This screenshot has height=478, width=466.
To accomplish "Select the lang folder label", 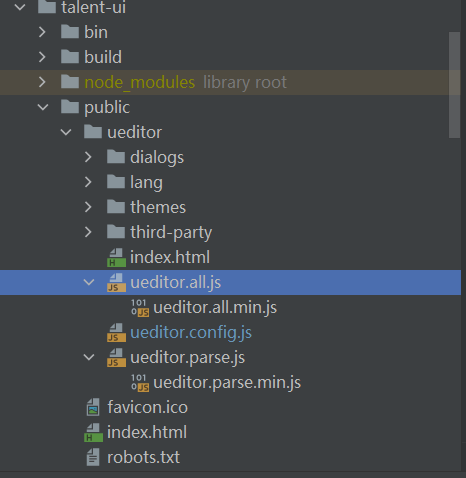I will point(146,182).
